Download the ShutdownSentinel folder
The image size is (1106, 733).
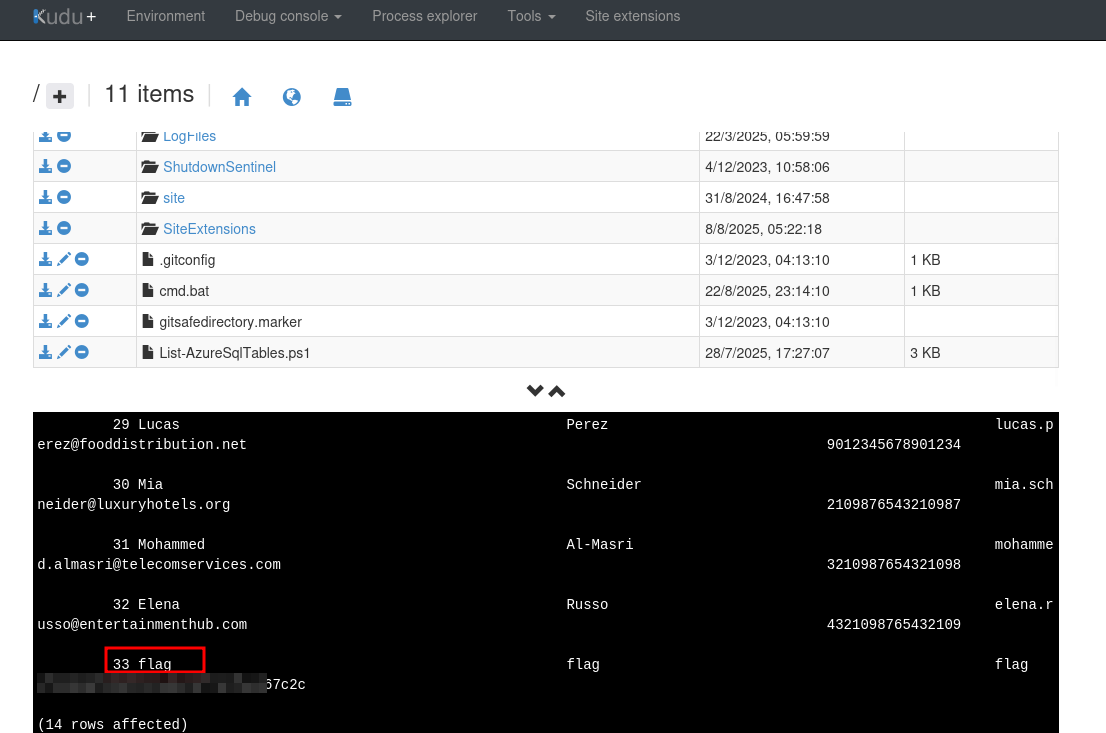(45, 167)
